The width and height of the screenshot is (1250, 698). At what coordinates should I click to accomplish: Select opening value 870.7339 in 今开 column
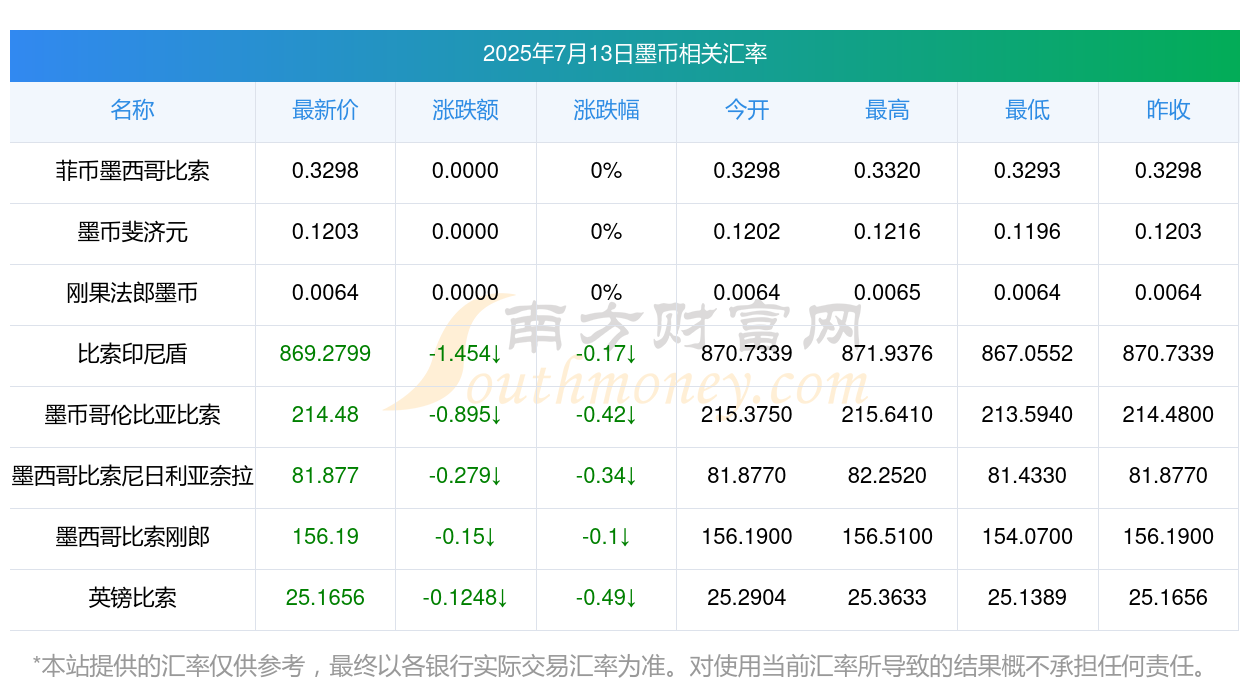tap(747, 354)
